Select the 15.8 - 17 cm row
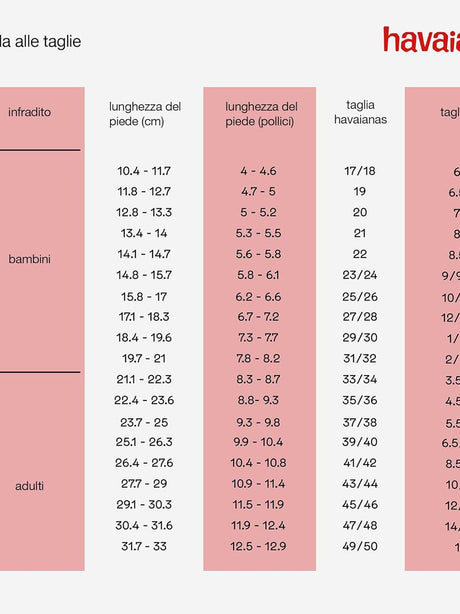This screenshot has height=614, width=460. [144, 297]
